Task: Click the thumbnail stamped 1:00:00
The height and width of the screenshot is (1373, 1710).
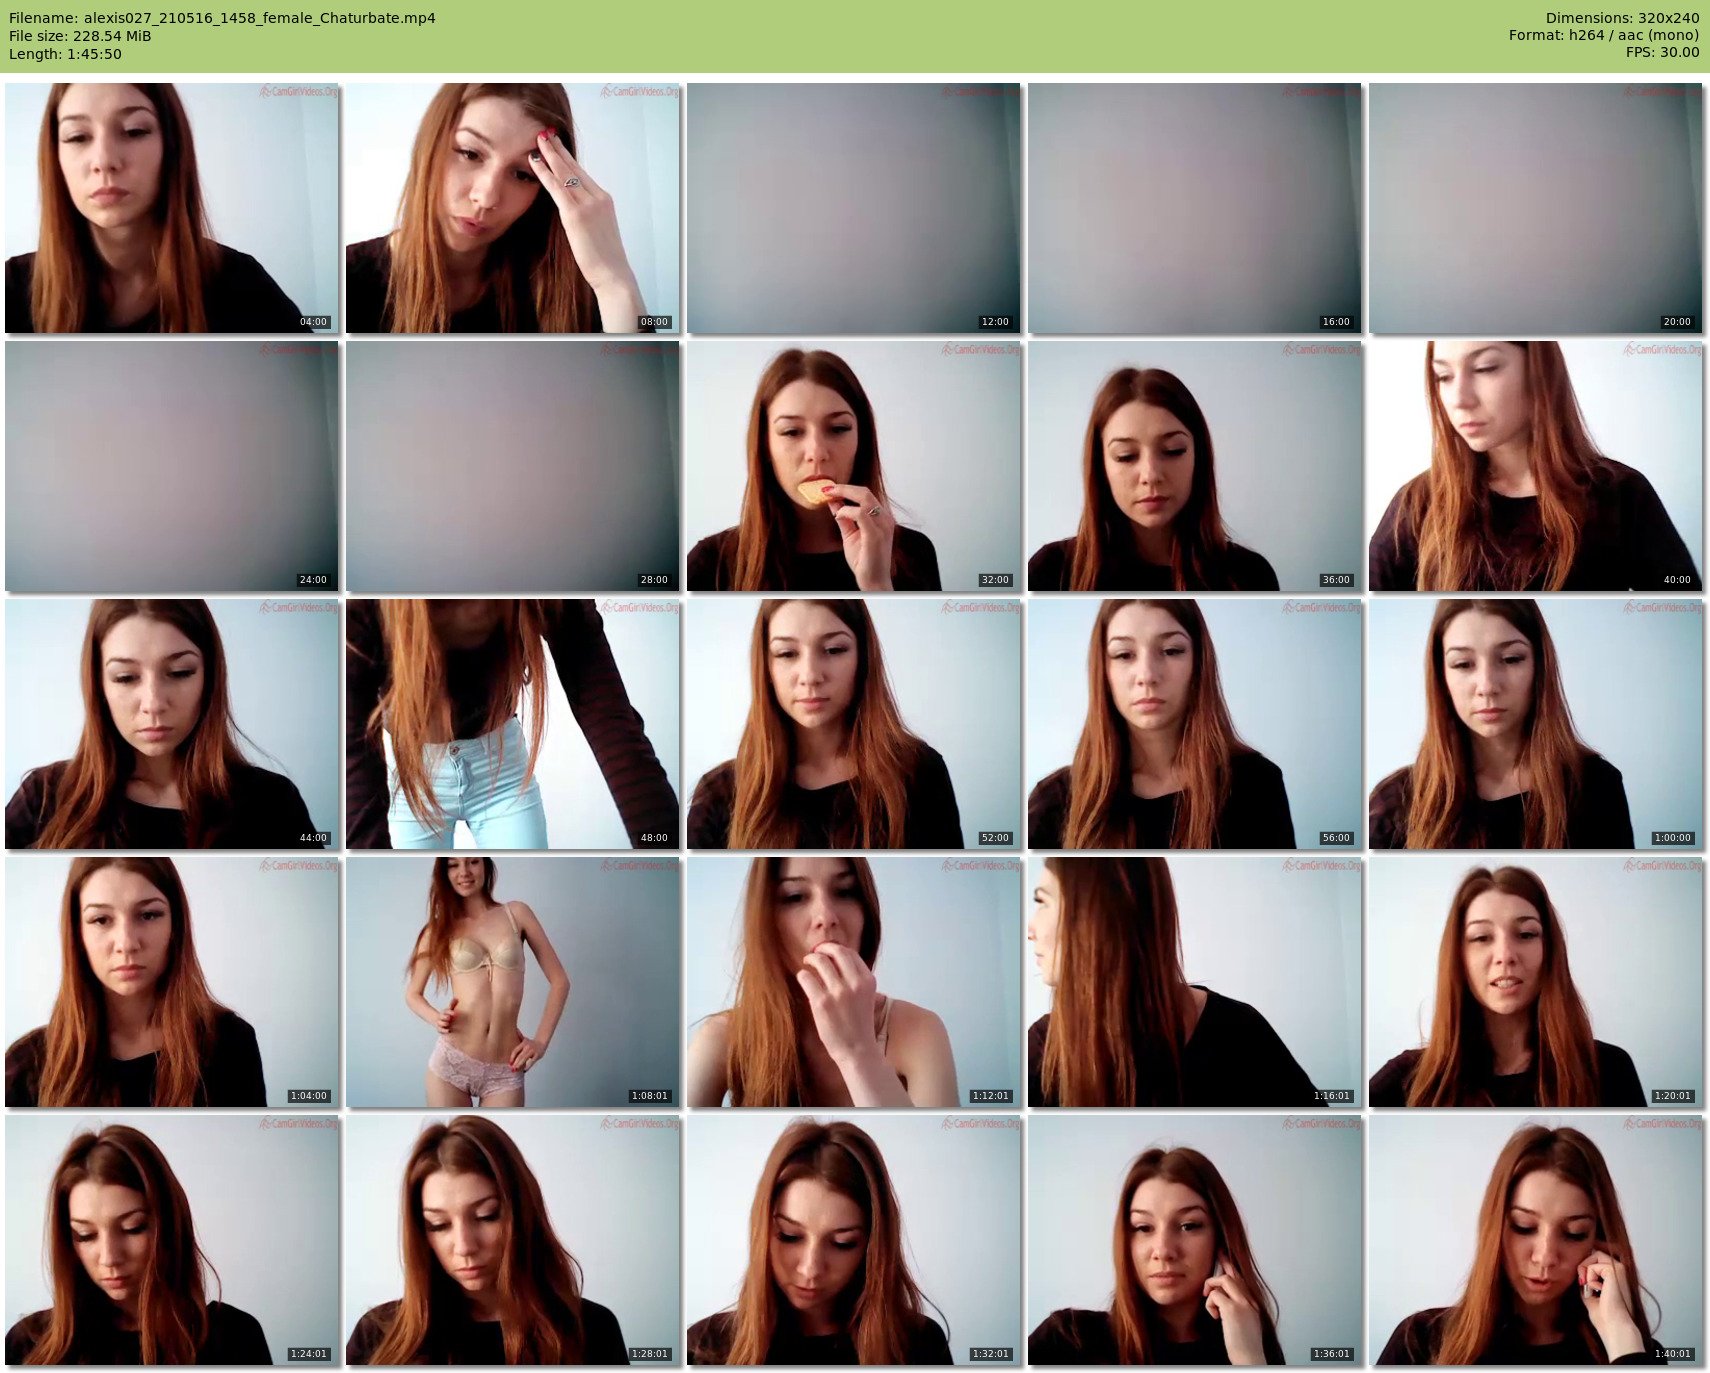Action: [1536, 724]
